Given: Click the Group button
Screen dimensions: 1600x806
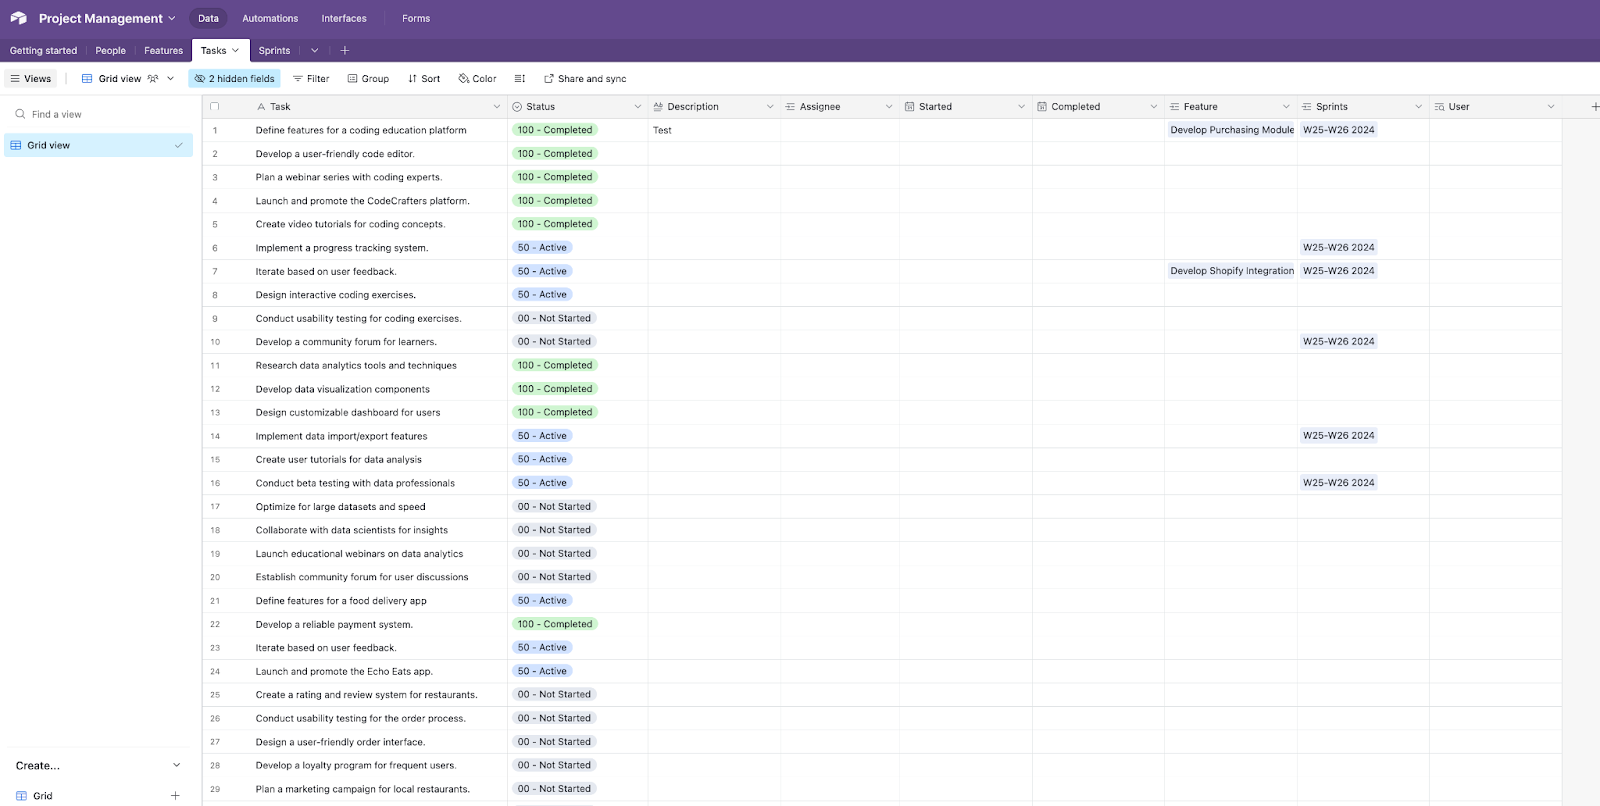Looking at the screenshot, I should click(368, 79).
